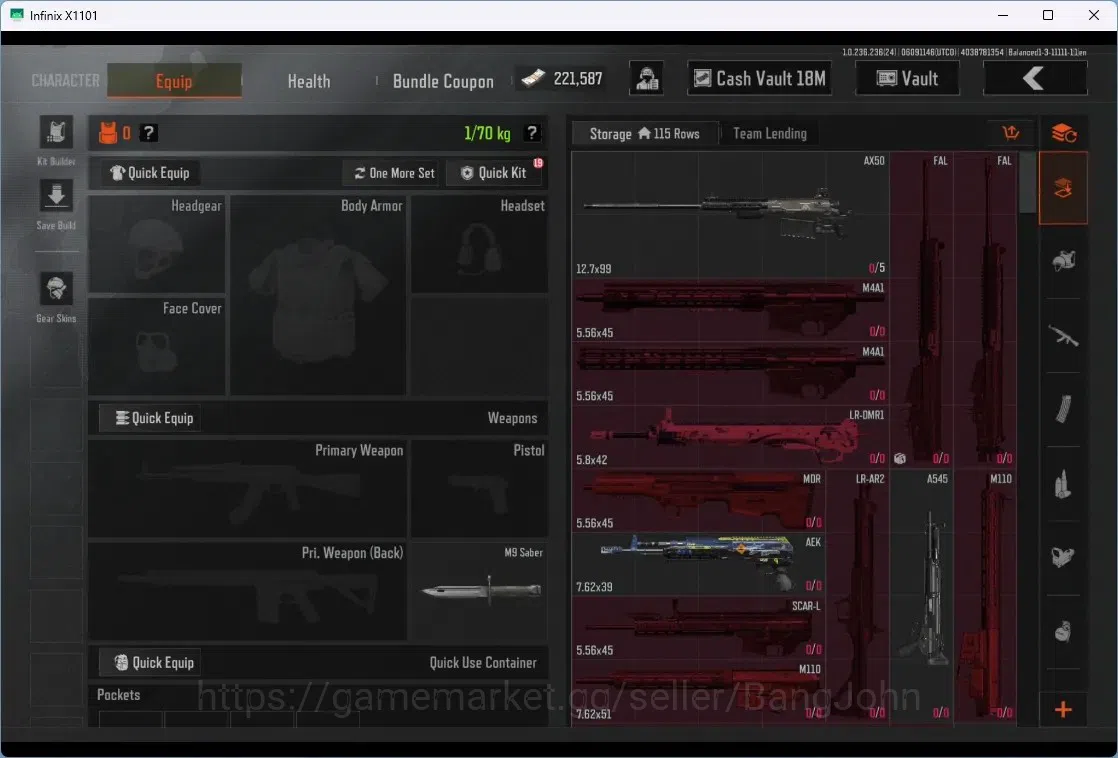Filter storage by sights and attachments
The width and height of the screenshot is (1118, 758).
[1063, 557]
